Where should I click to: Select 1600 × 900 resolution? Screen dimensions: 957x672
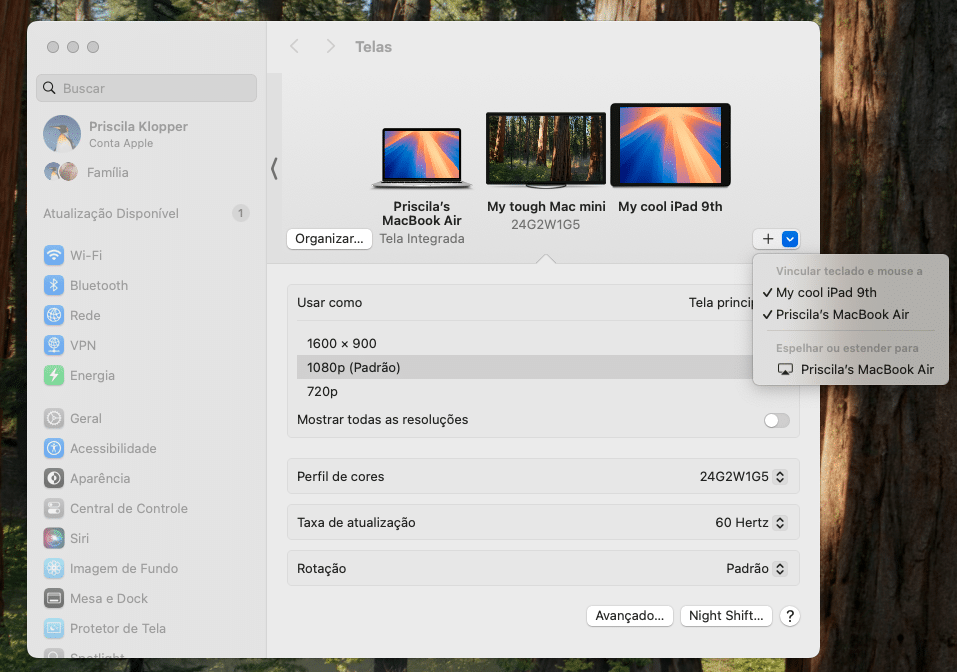tap(342, 343)
